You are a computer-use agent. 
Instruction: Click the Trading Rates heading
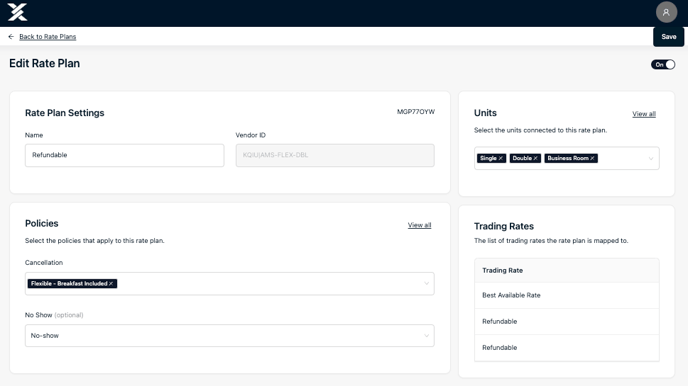tap(504, 226)
